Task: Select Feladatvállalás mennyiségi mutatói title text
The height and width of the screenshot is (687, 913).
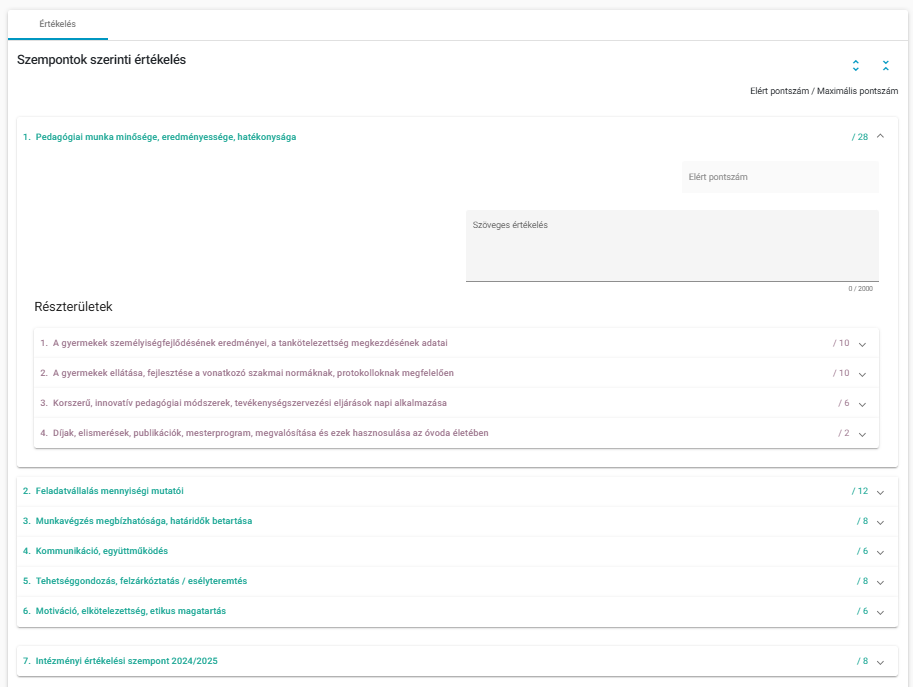Action: [x=109, y=491]
